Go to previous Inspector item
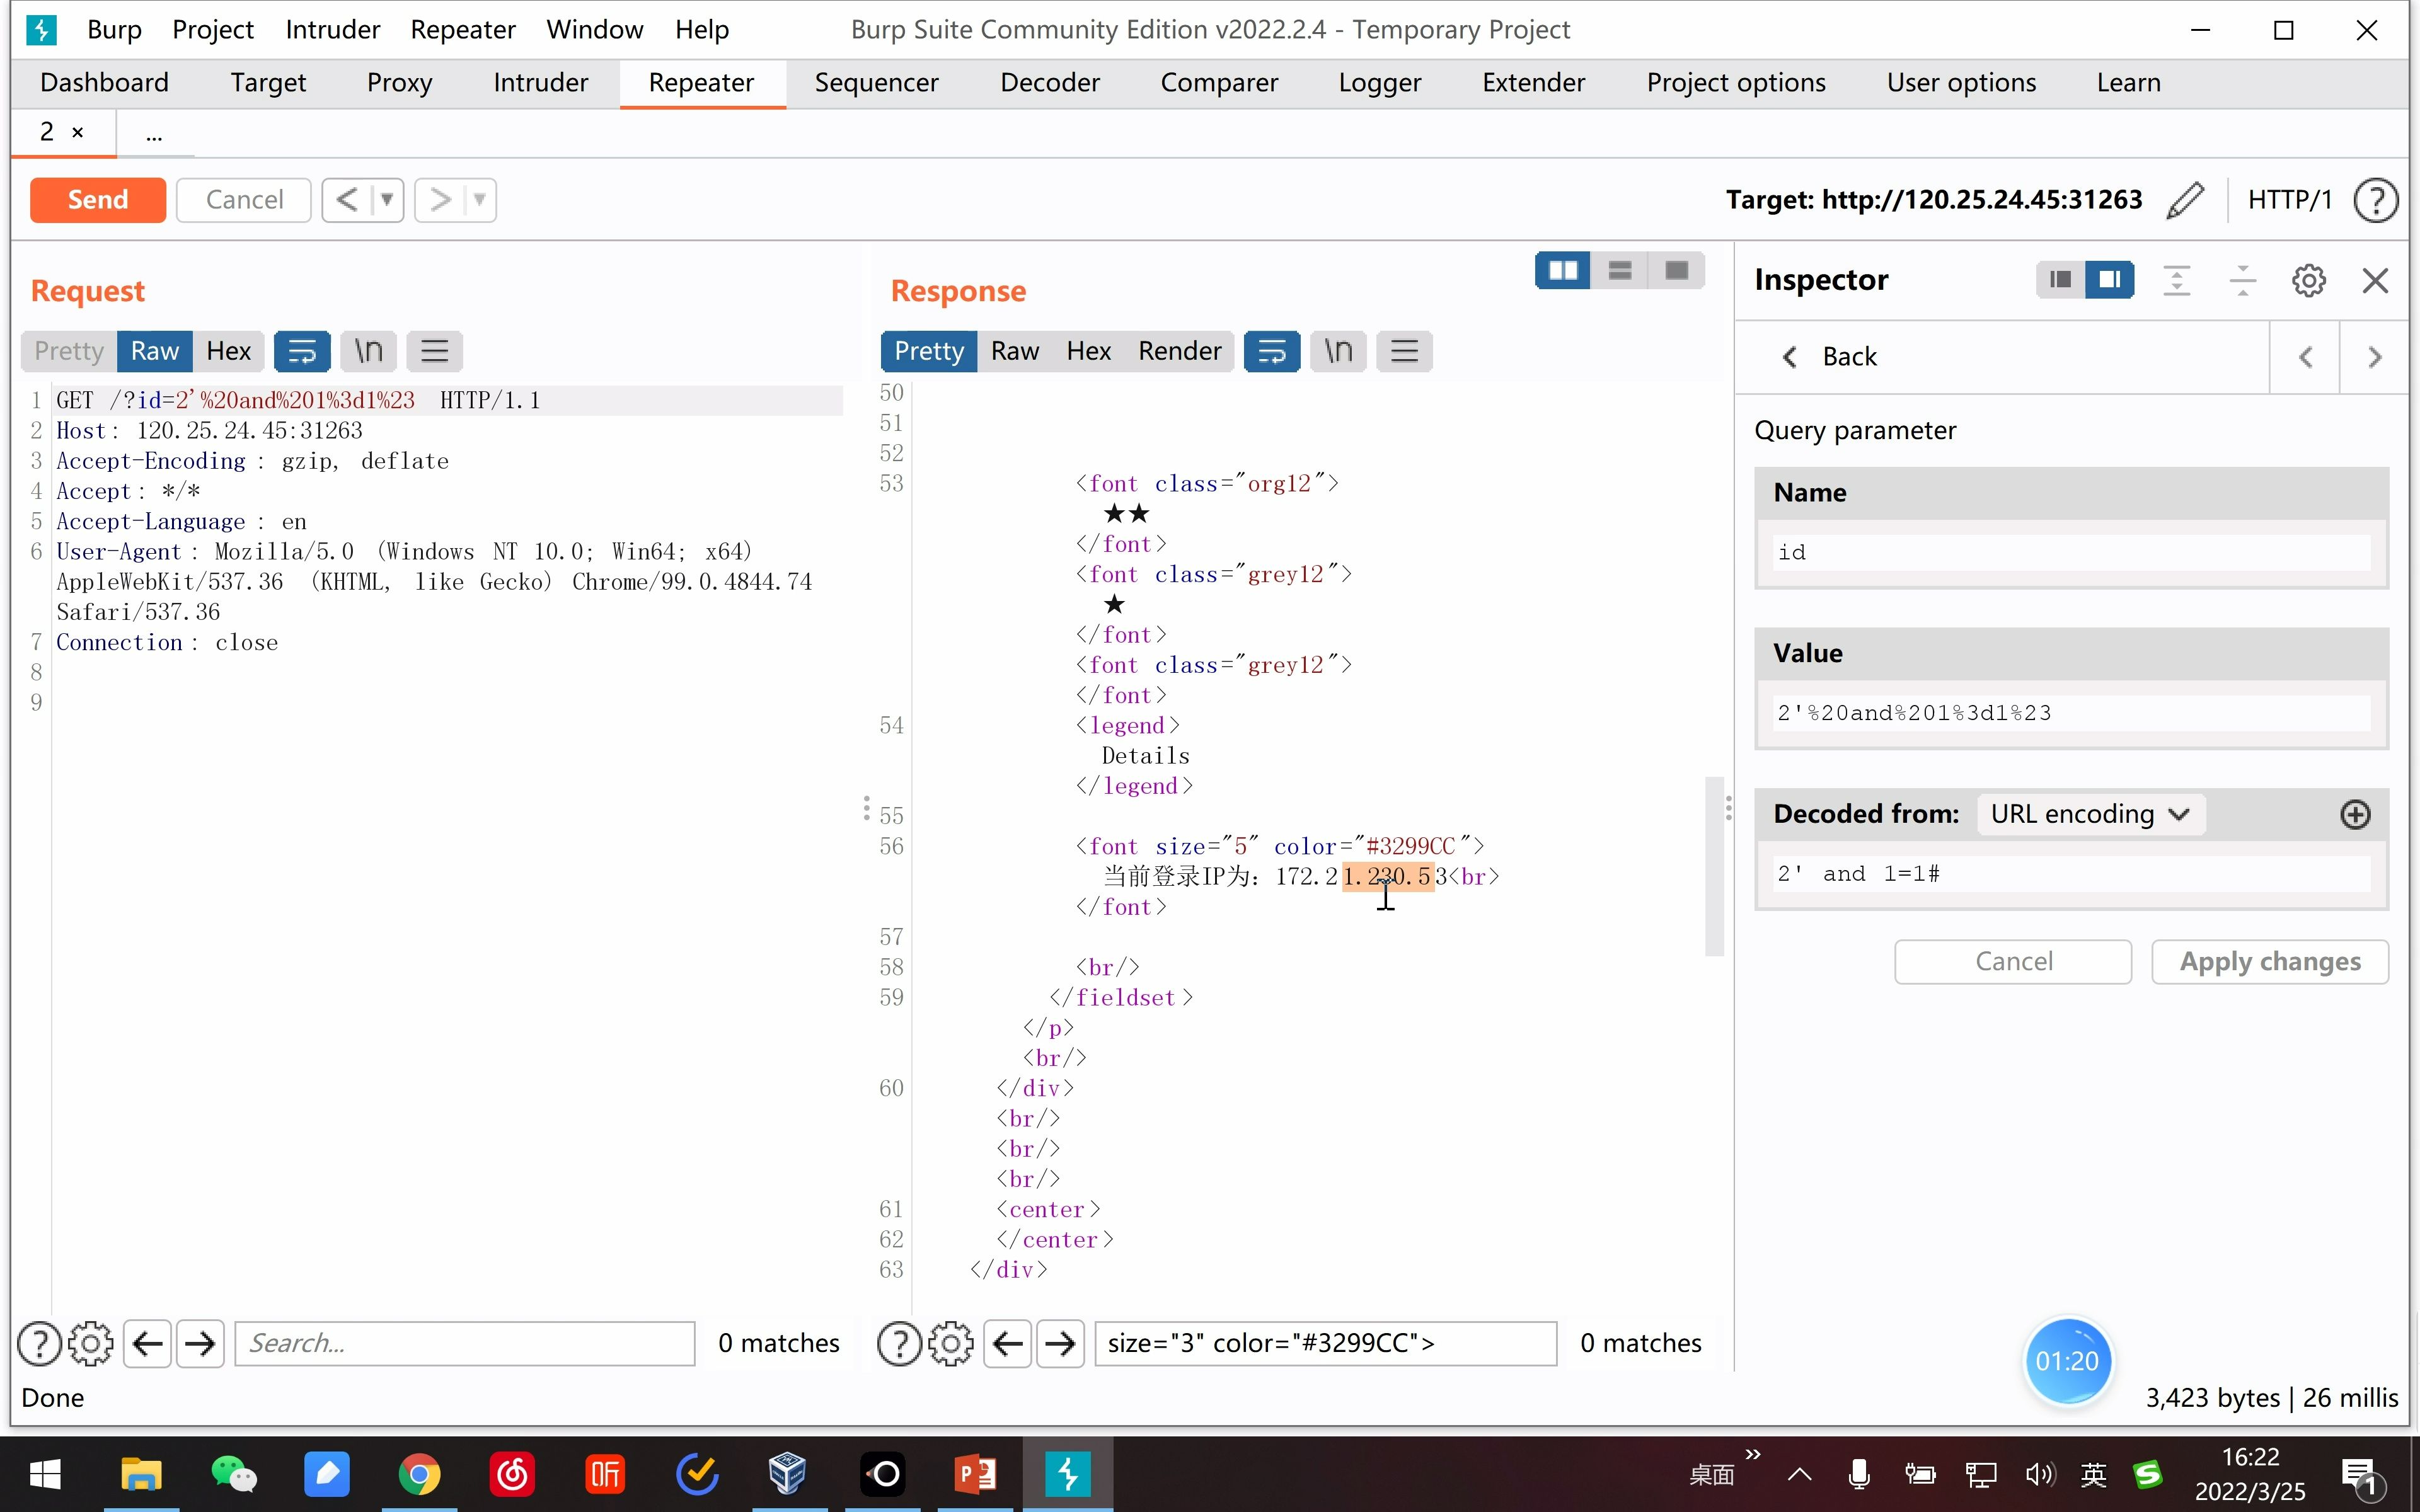Image resolution: width=2420 pixels, height=1512 pixels. [2305, 357]
